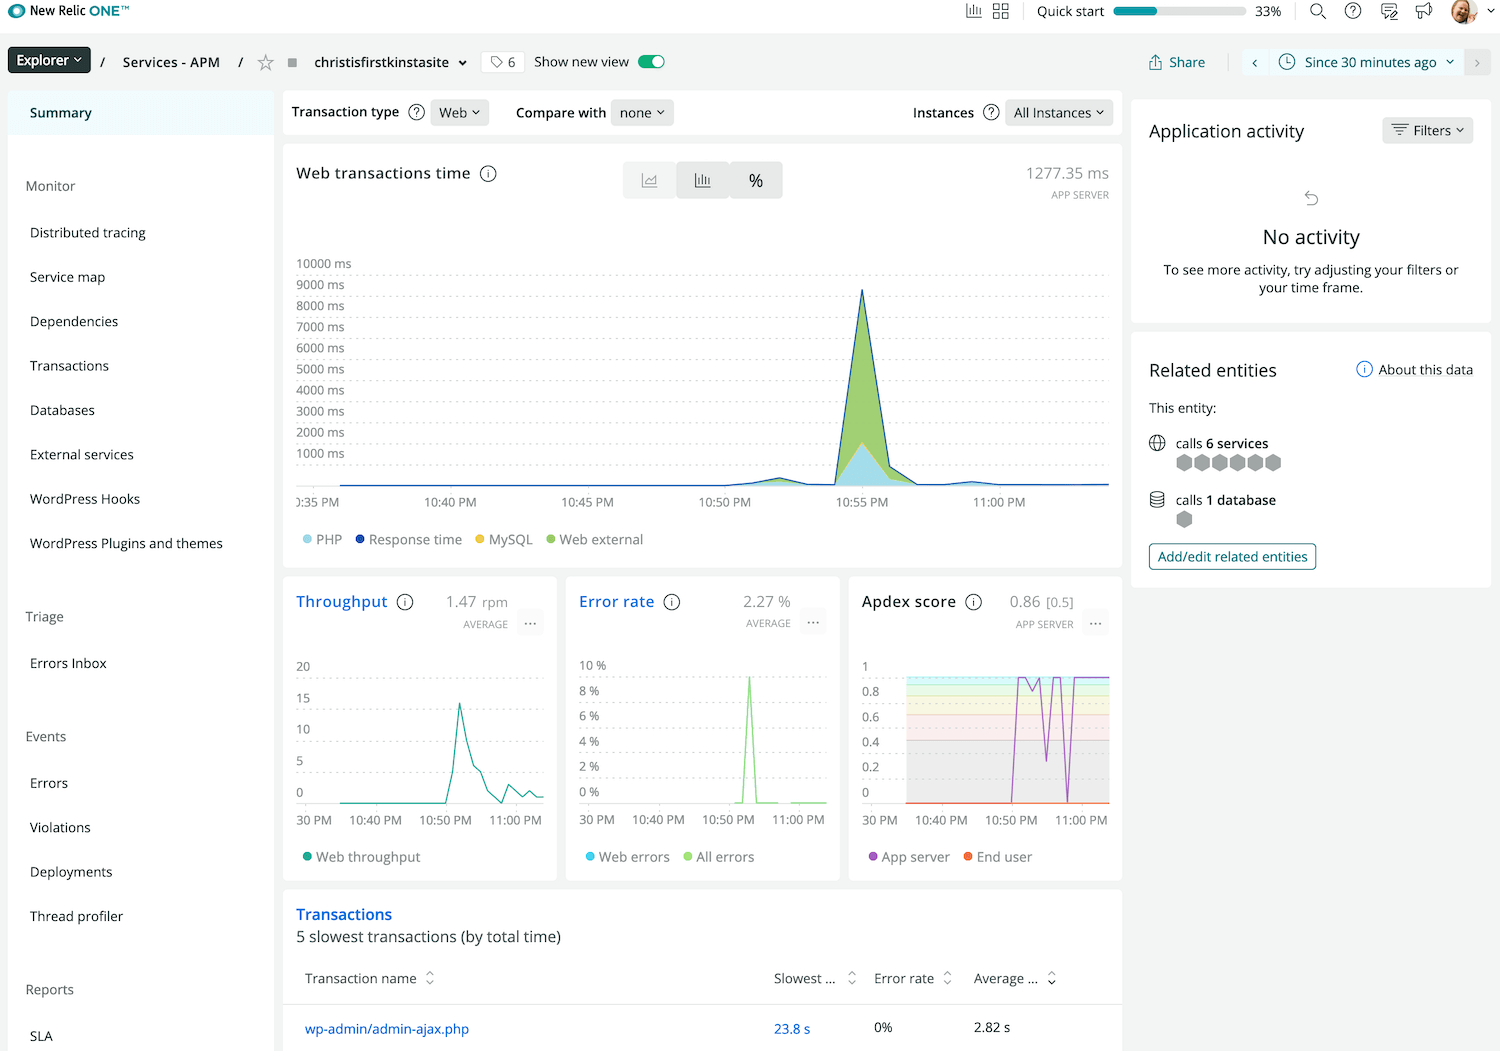Toggle the Show new view switch
1500x1051 pixels.
pos(651,62)
